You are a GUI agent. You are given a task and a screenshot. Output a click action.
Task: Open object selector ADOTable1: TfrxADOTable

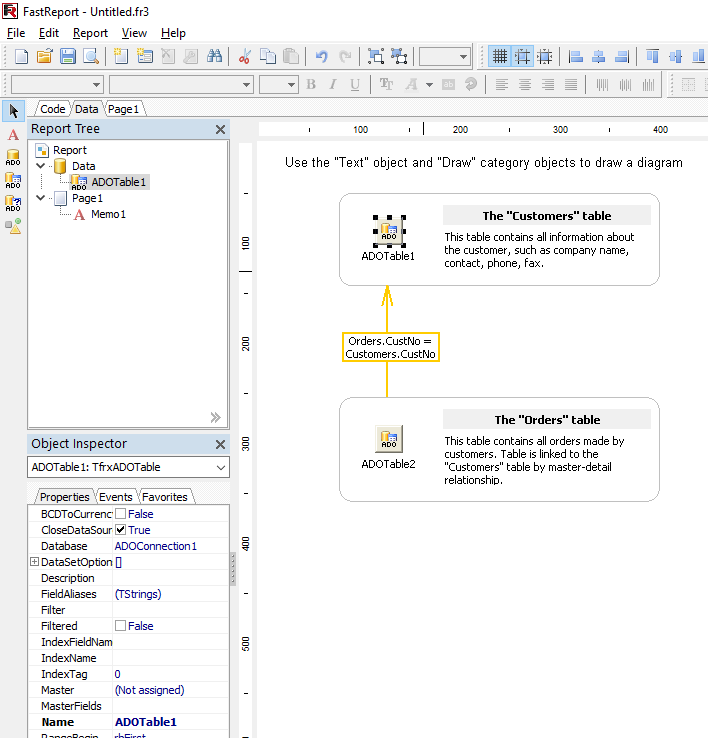pyautogui.click(x=129, y=467)
